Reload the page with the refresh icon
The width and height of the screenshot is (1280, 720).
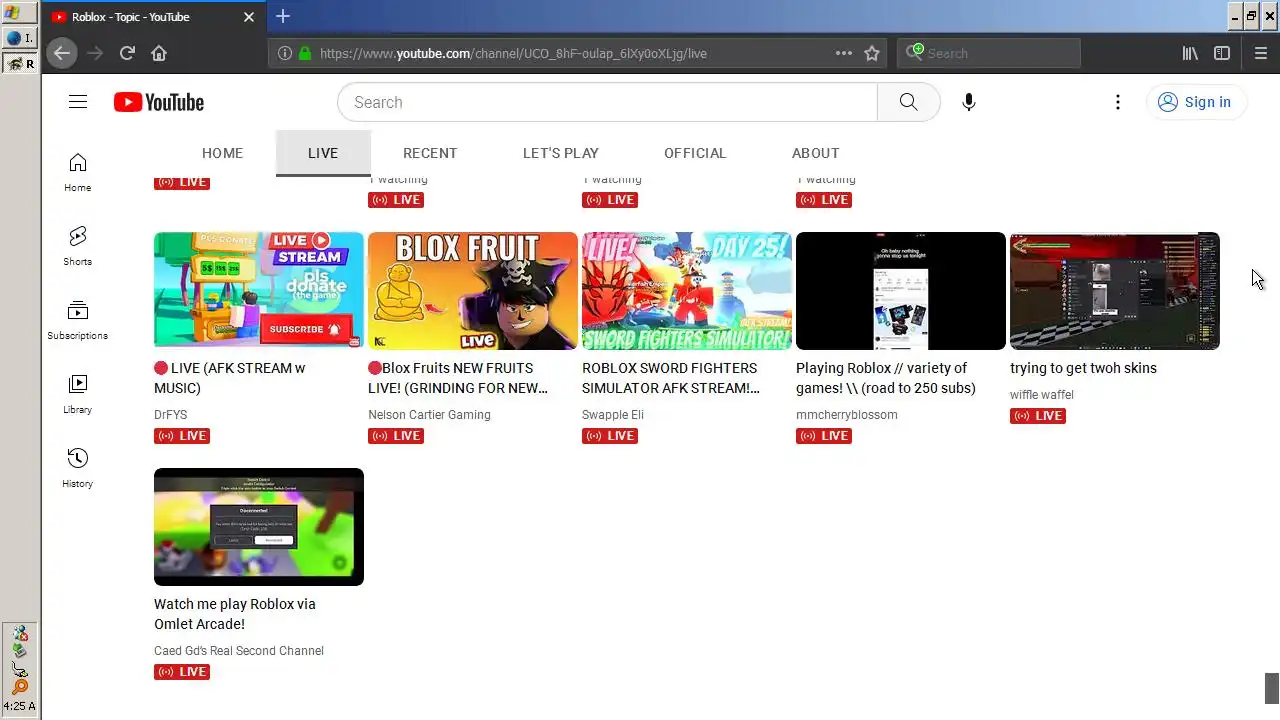127,53
